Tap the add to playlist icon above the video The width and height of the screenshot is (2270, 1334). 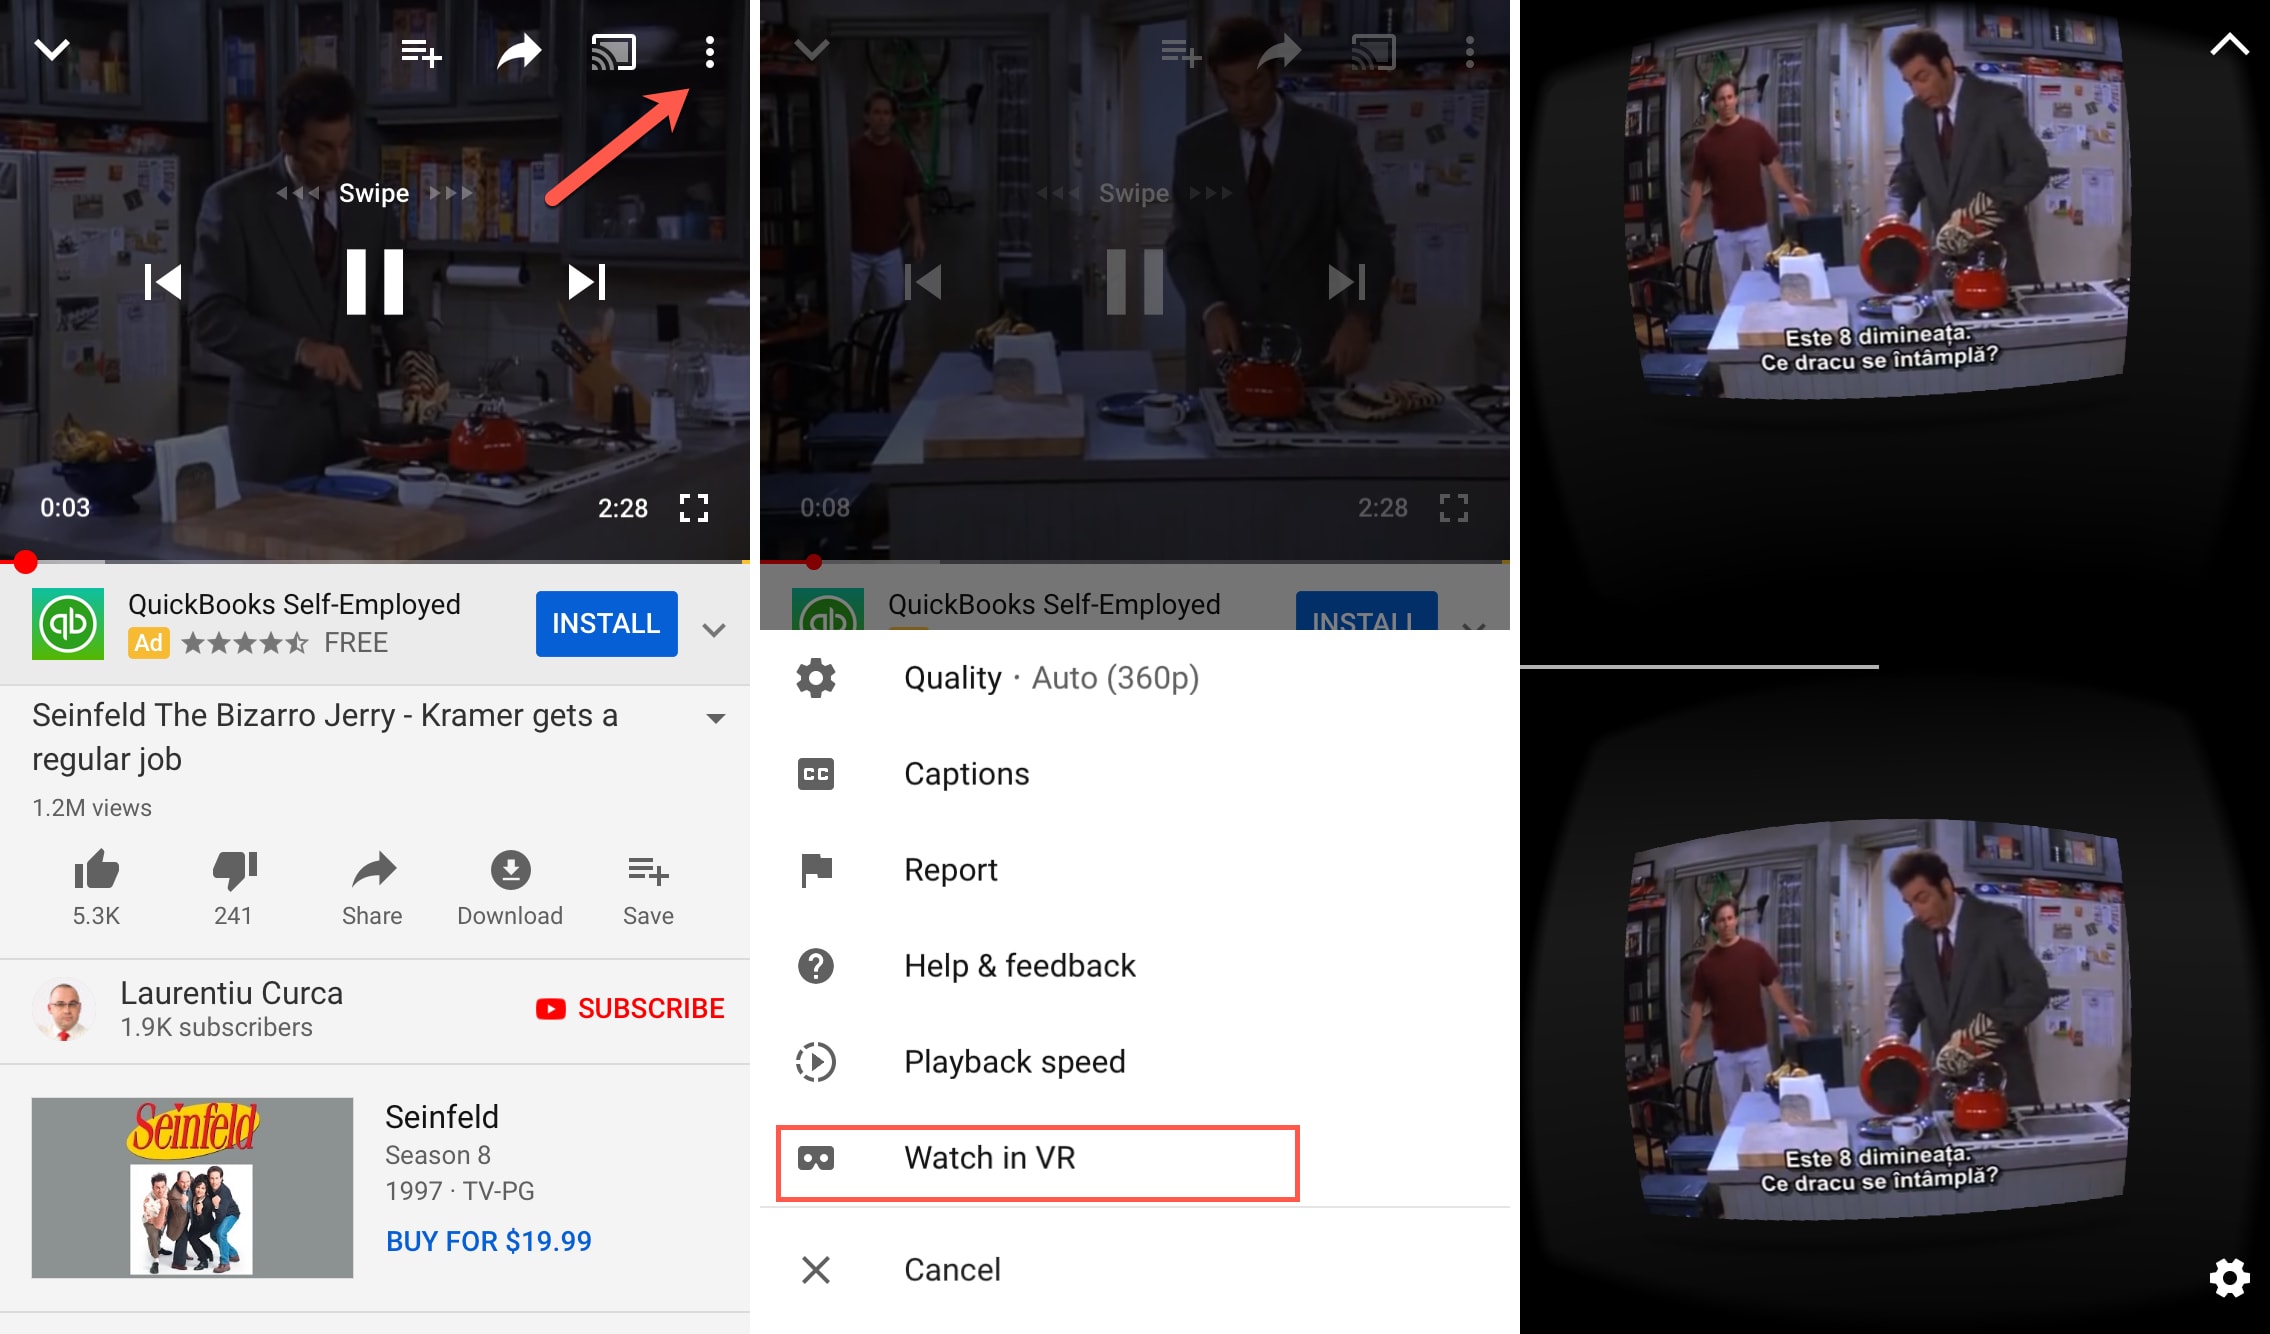pyautogui.click(x=421, y=52)
